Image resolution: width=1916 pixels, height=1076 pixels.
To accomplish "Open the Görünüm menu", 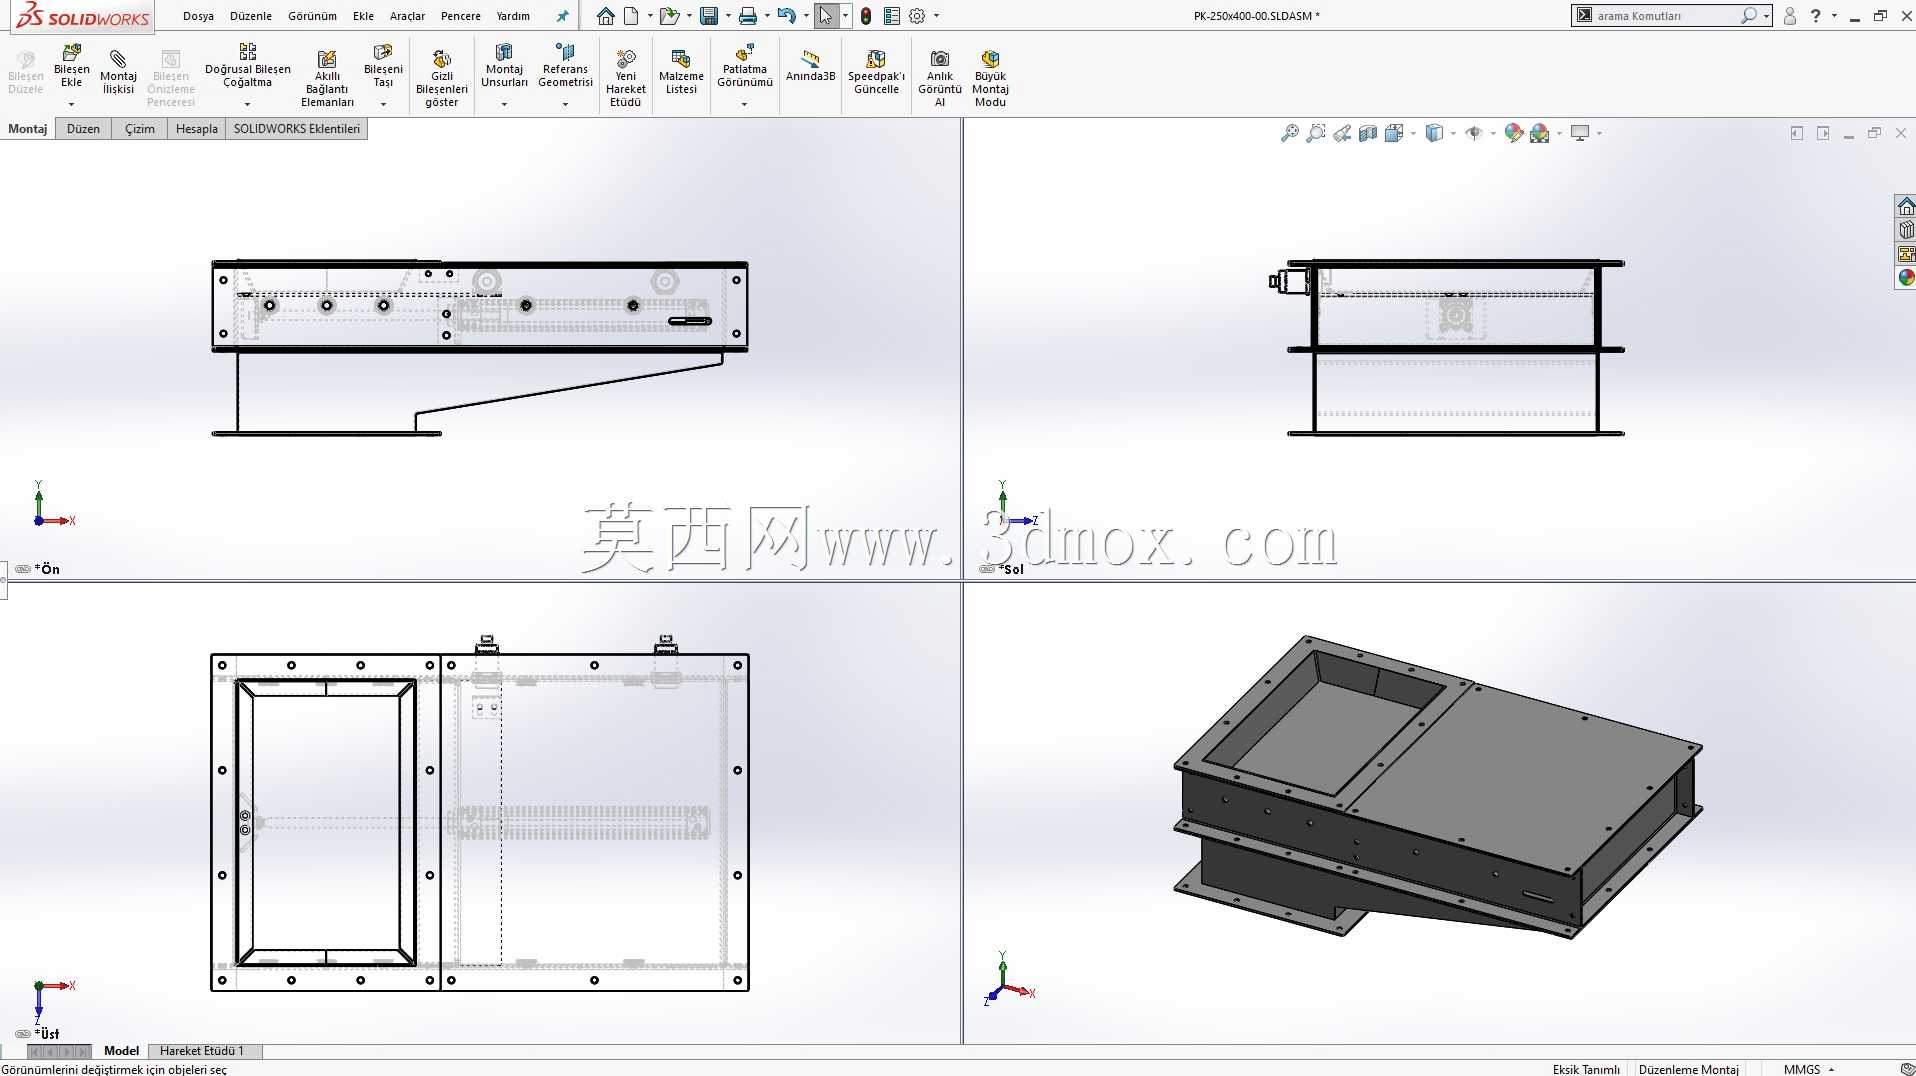I will 312,16.
